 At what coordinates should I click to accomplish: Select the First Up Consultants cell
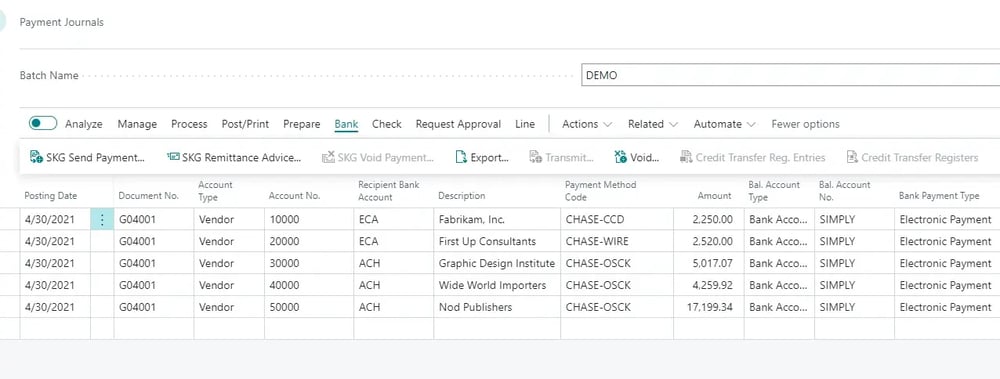coord(497,241)
